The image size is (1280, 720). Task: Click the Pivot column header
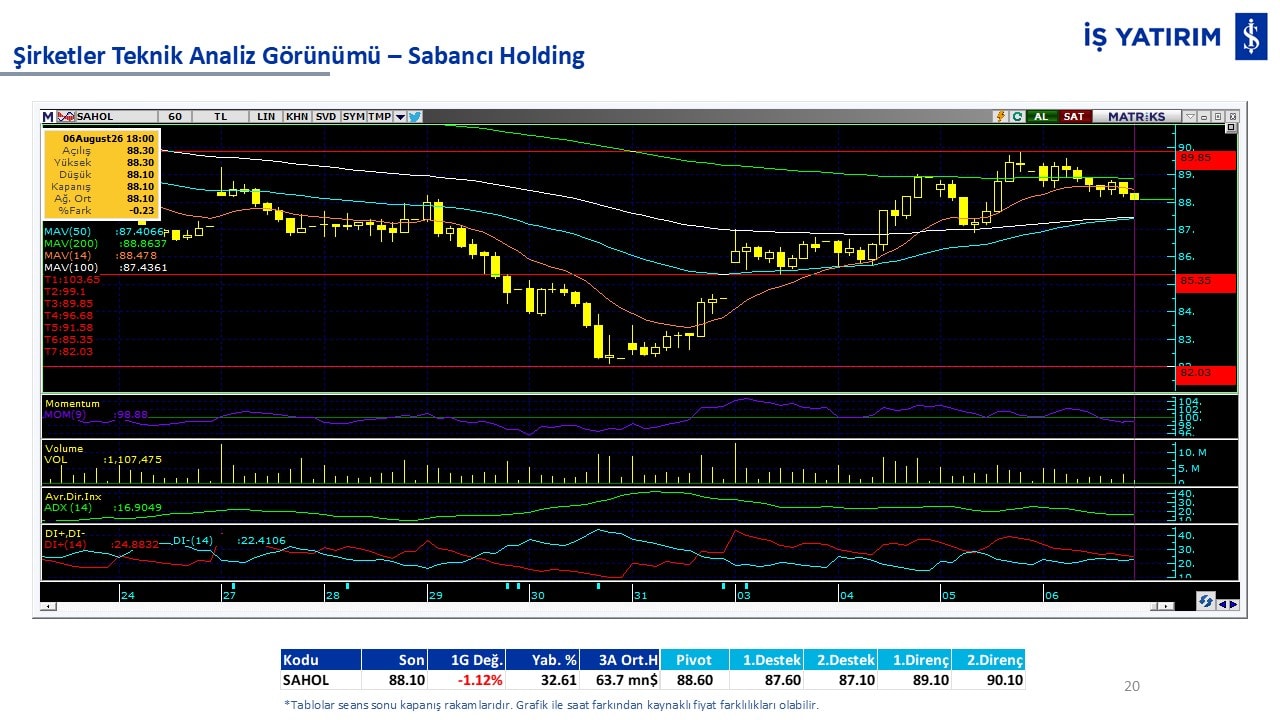694,660
